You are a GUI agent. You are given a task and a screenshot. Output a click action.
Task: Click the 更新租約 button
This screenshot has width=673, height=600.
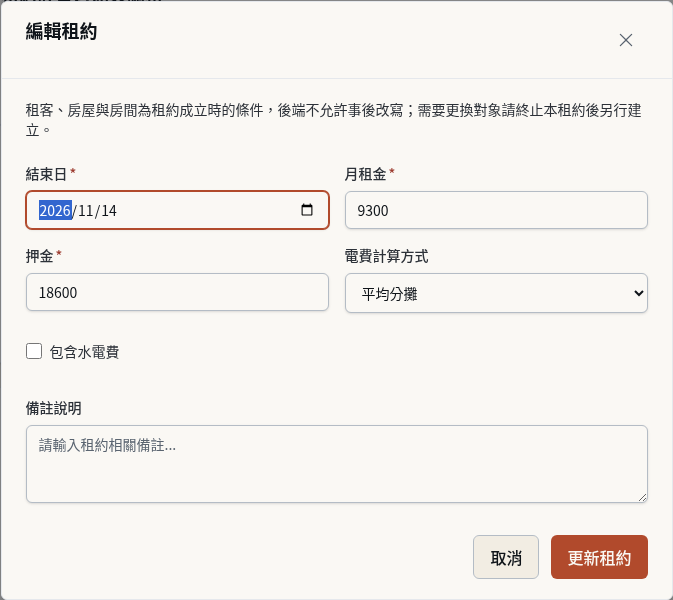599,557
